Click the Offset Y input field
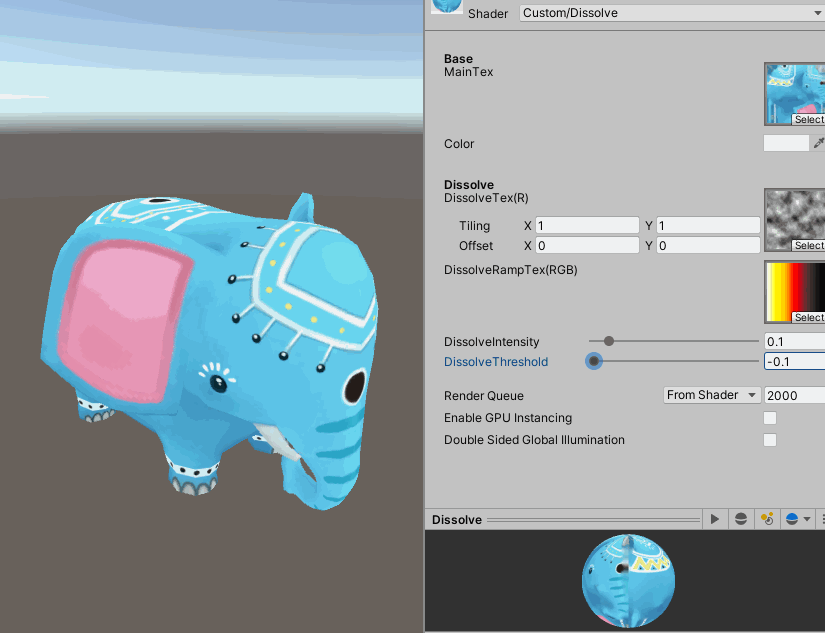 [x=708, y=246]
